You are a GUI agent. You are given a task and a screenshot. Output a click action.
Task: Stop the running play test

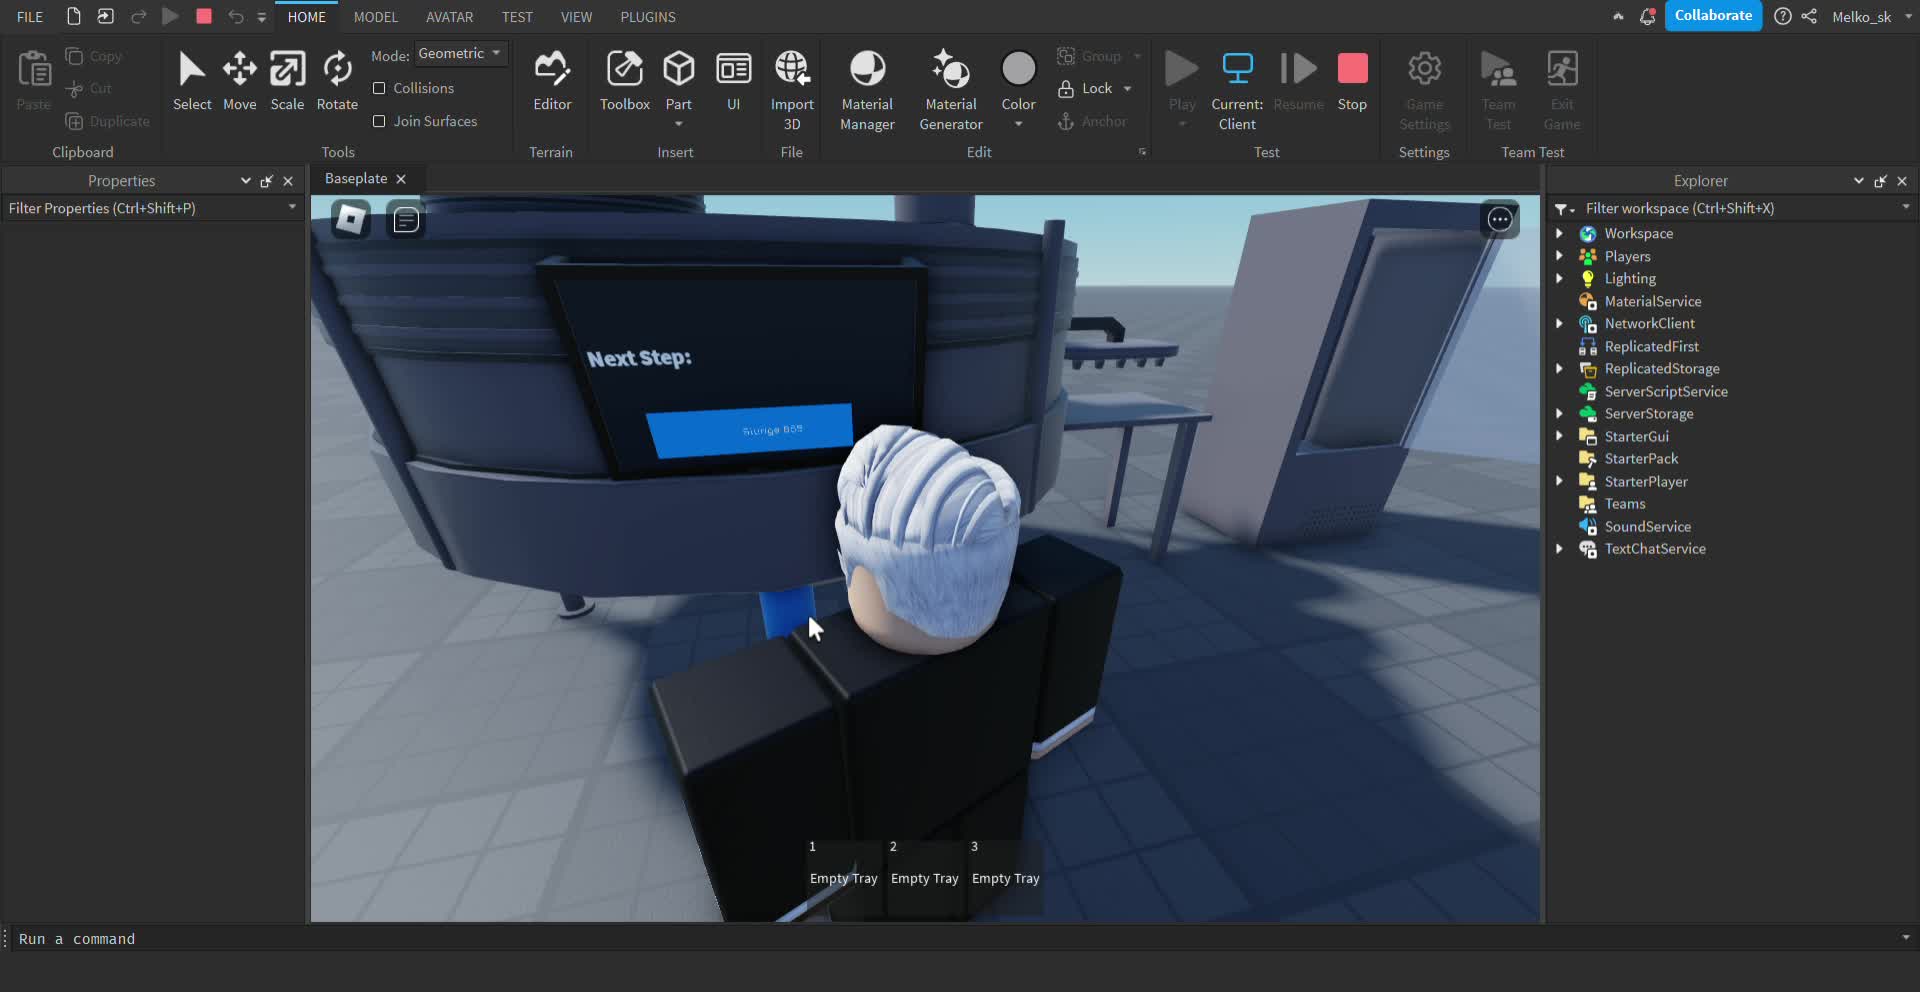(x=1352, y=80)
